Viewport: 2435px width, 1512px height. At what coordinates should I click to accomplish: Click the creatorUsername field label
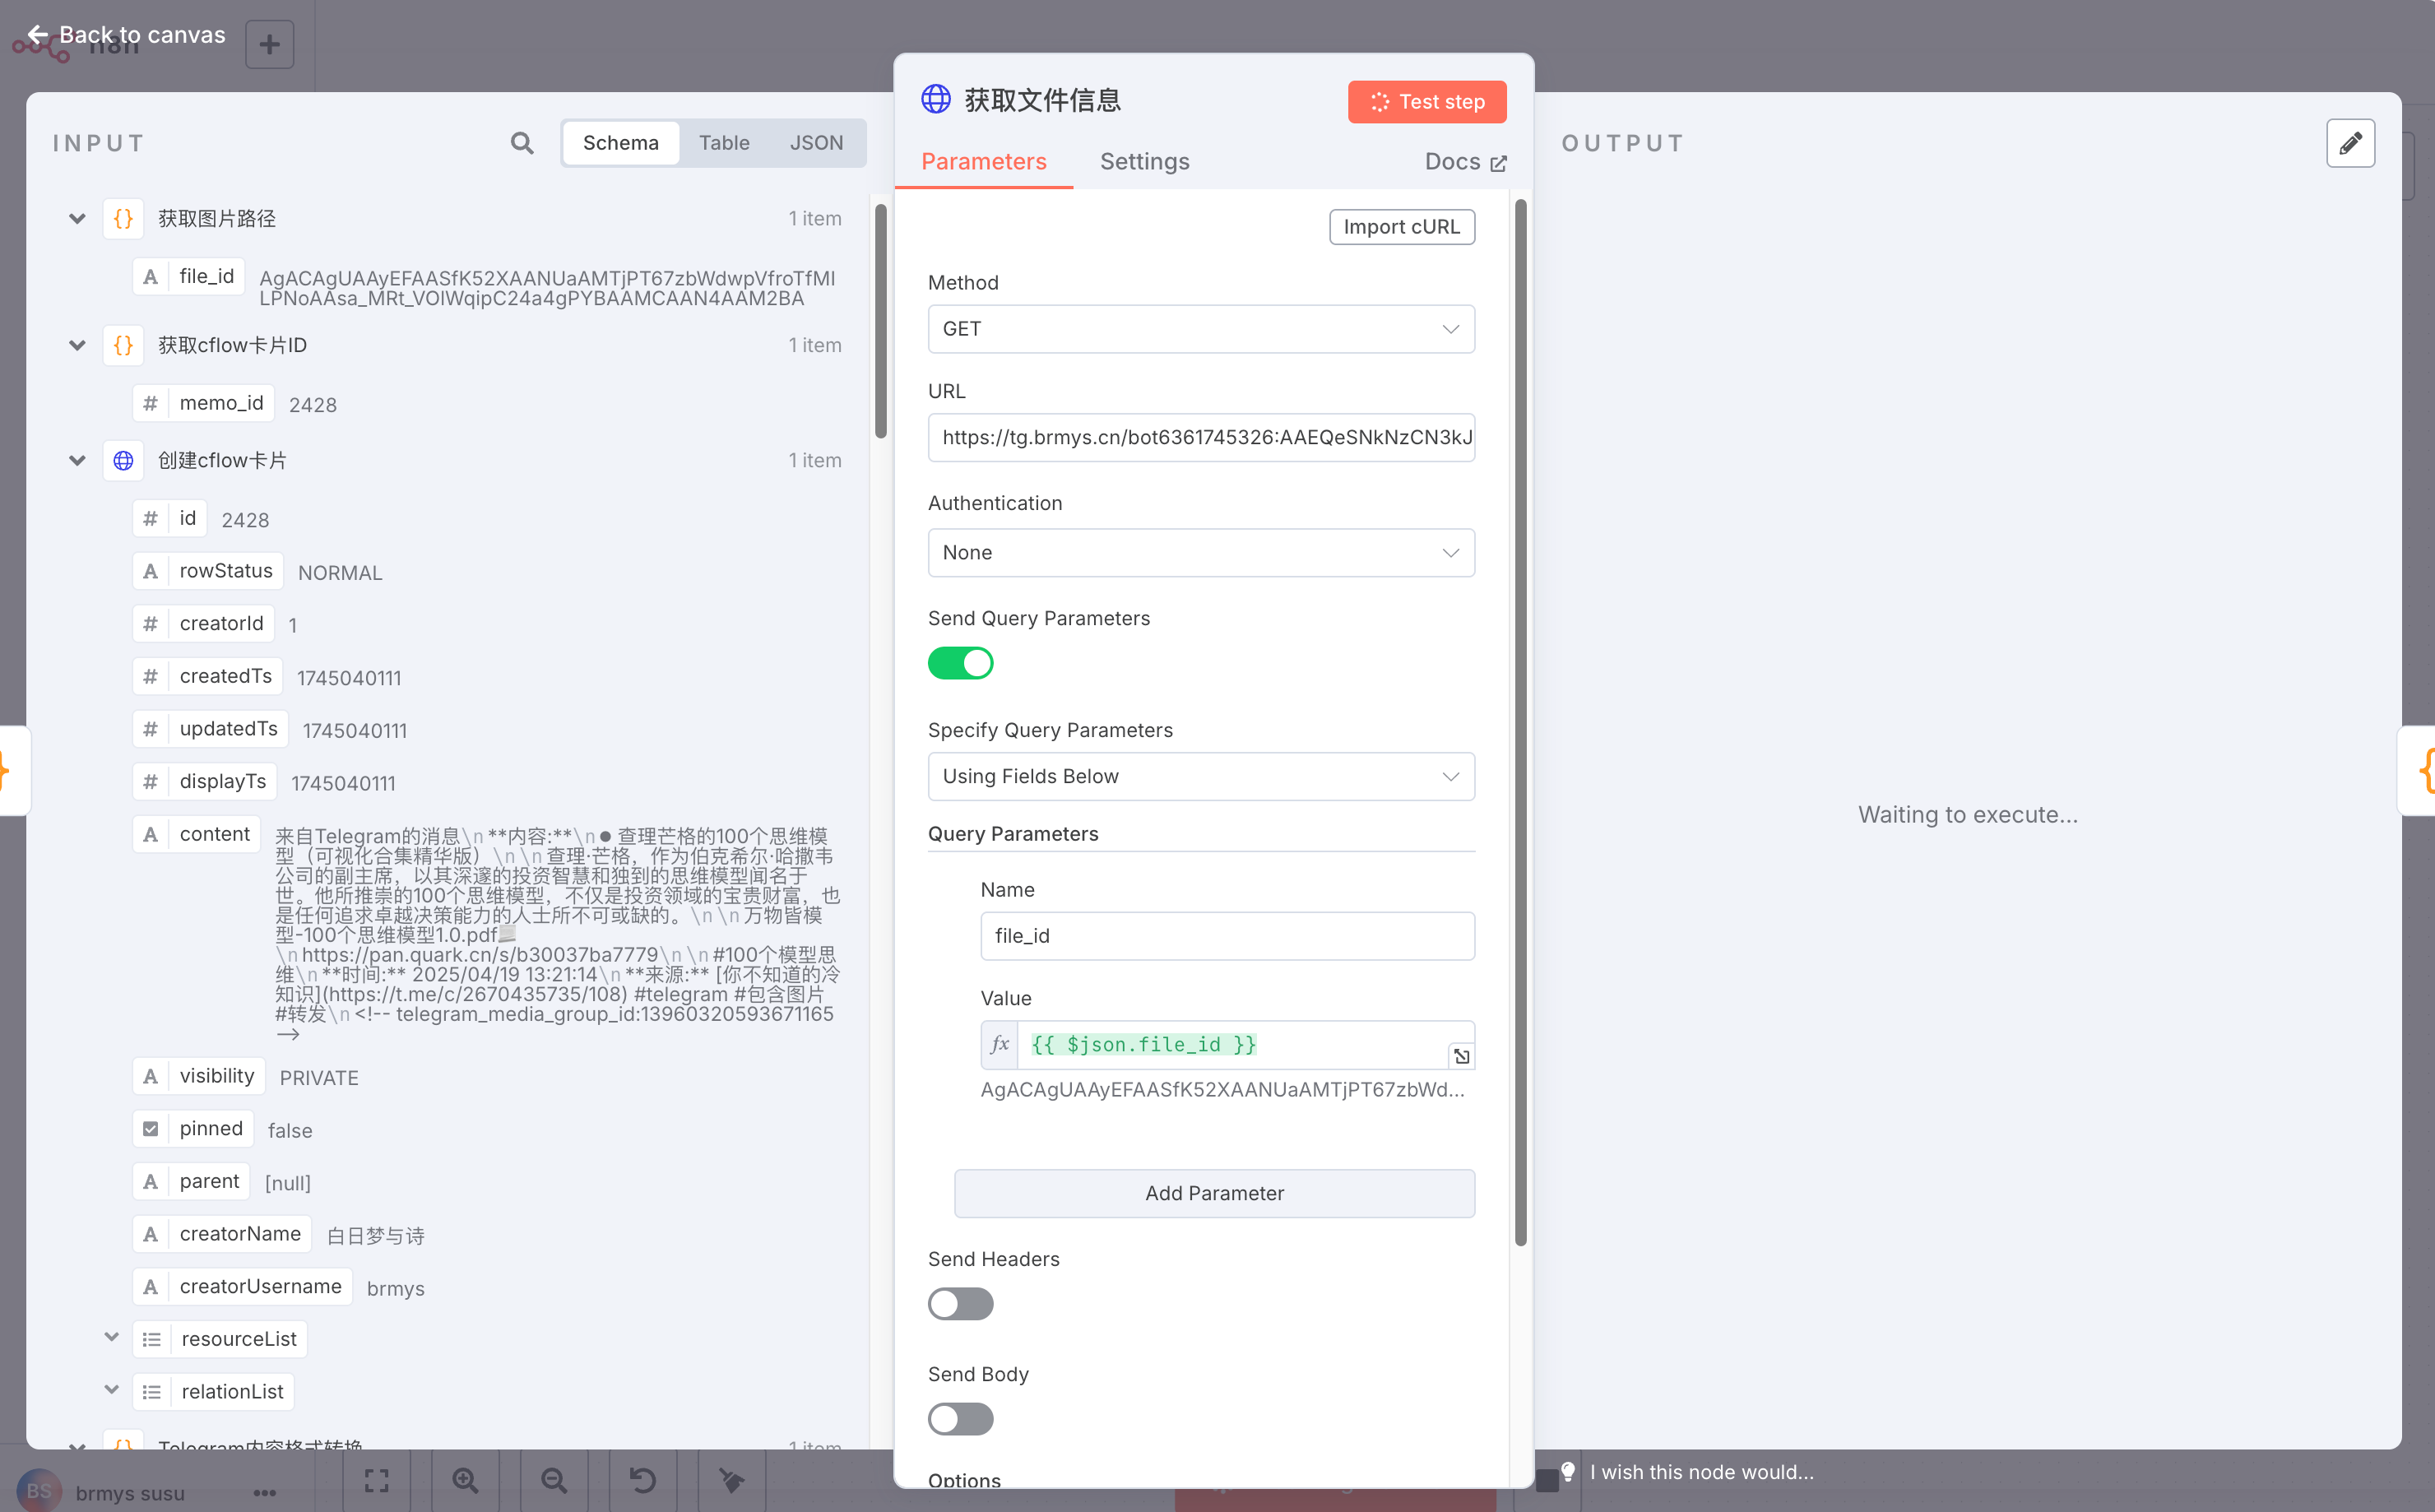(260, 1286)
